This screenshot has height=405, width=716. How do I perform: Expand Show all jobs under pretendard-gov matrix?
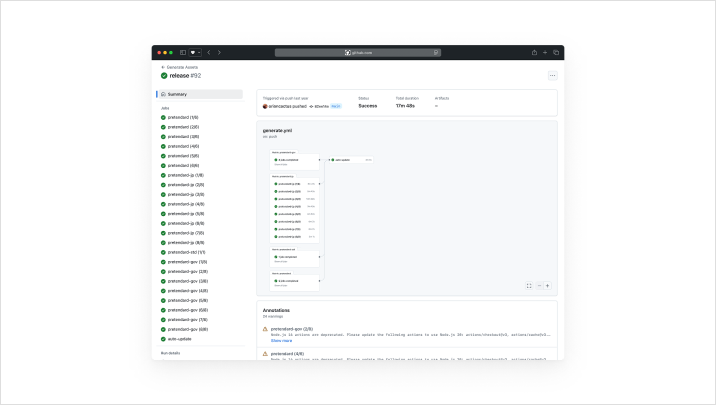click(281, 164)
